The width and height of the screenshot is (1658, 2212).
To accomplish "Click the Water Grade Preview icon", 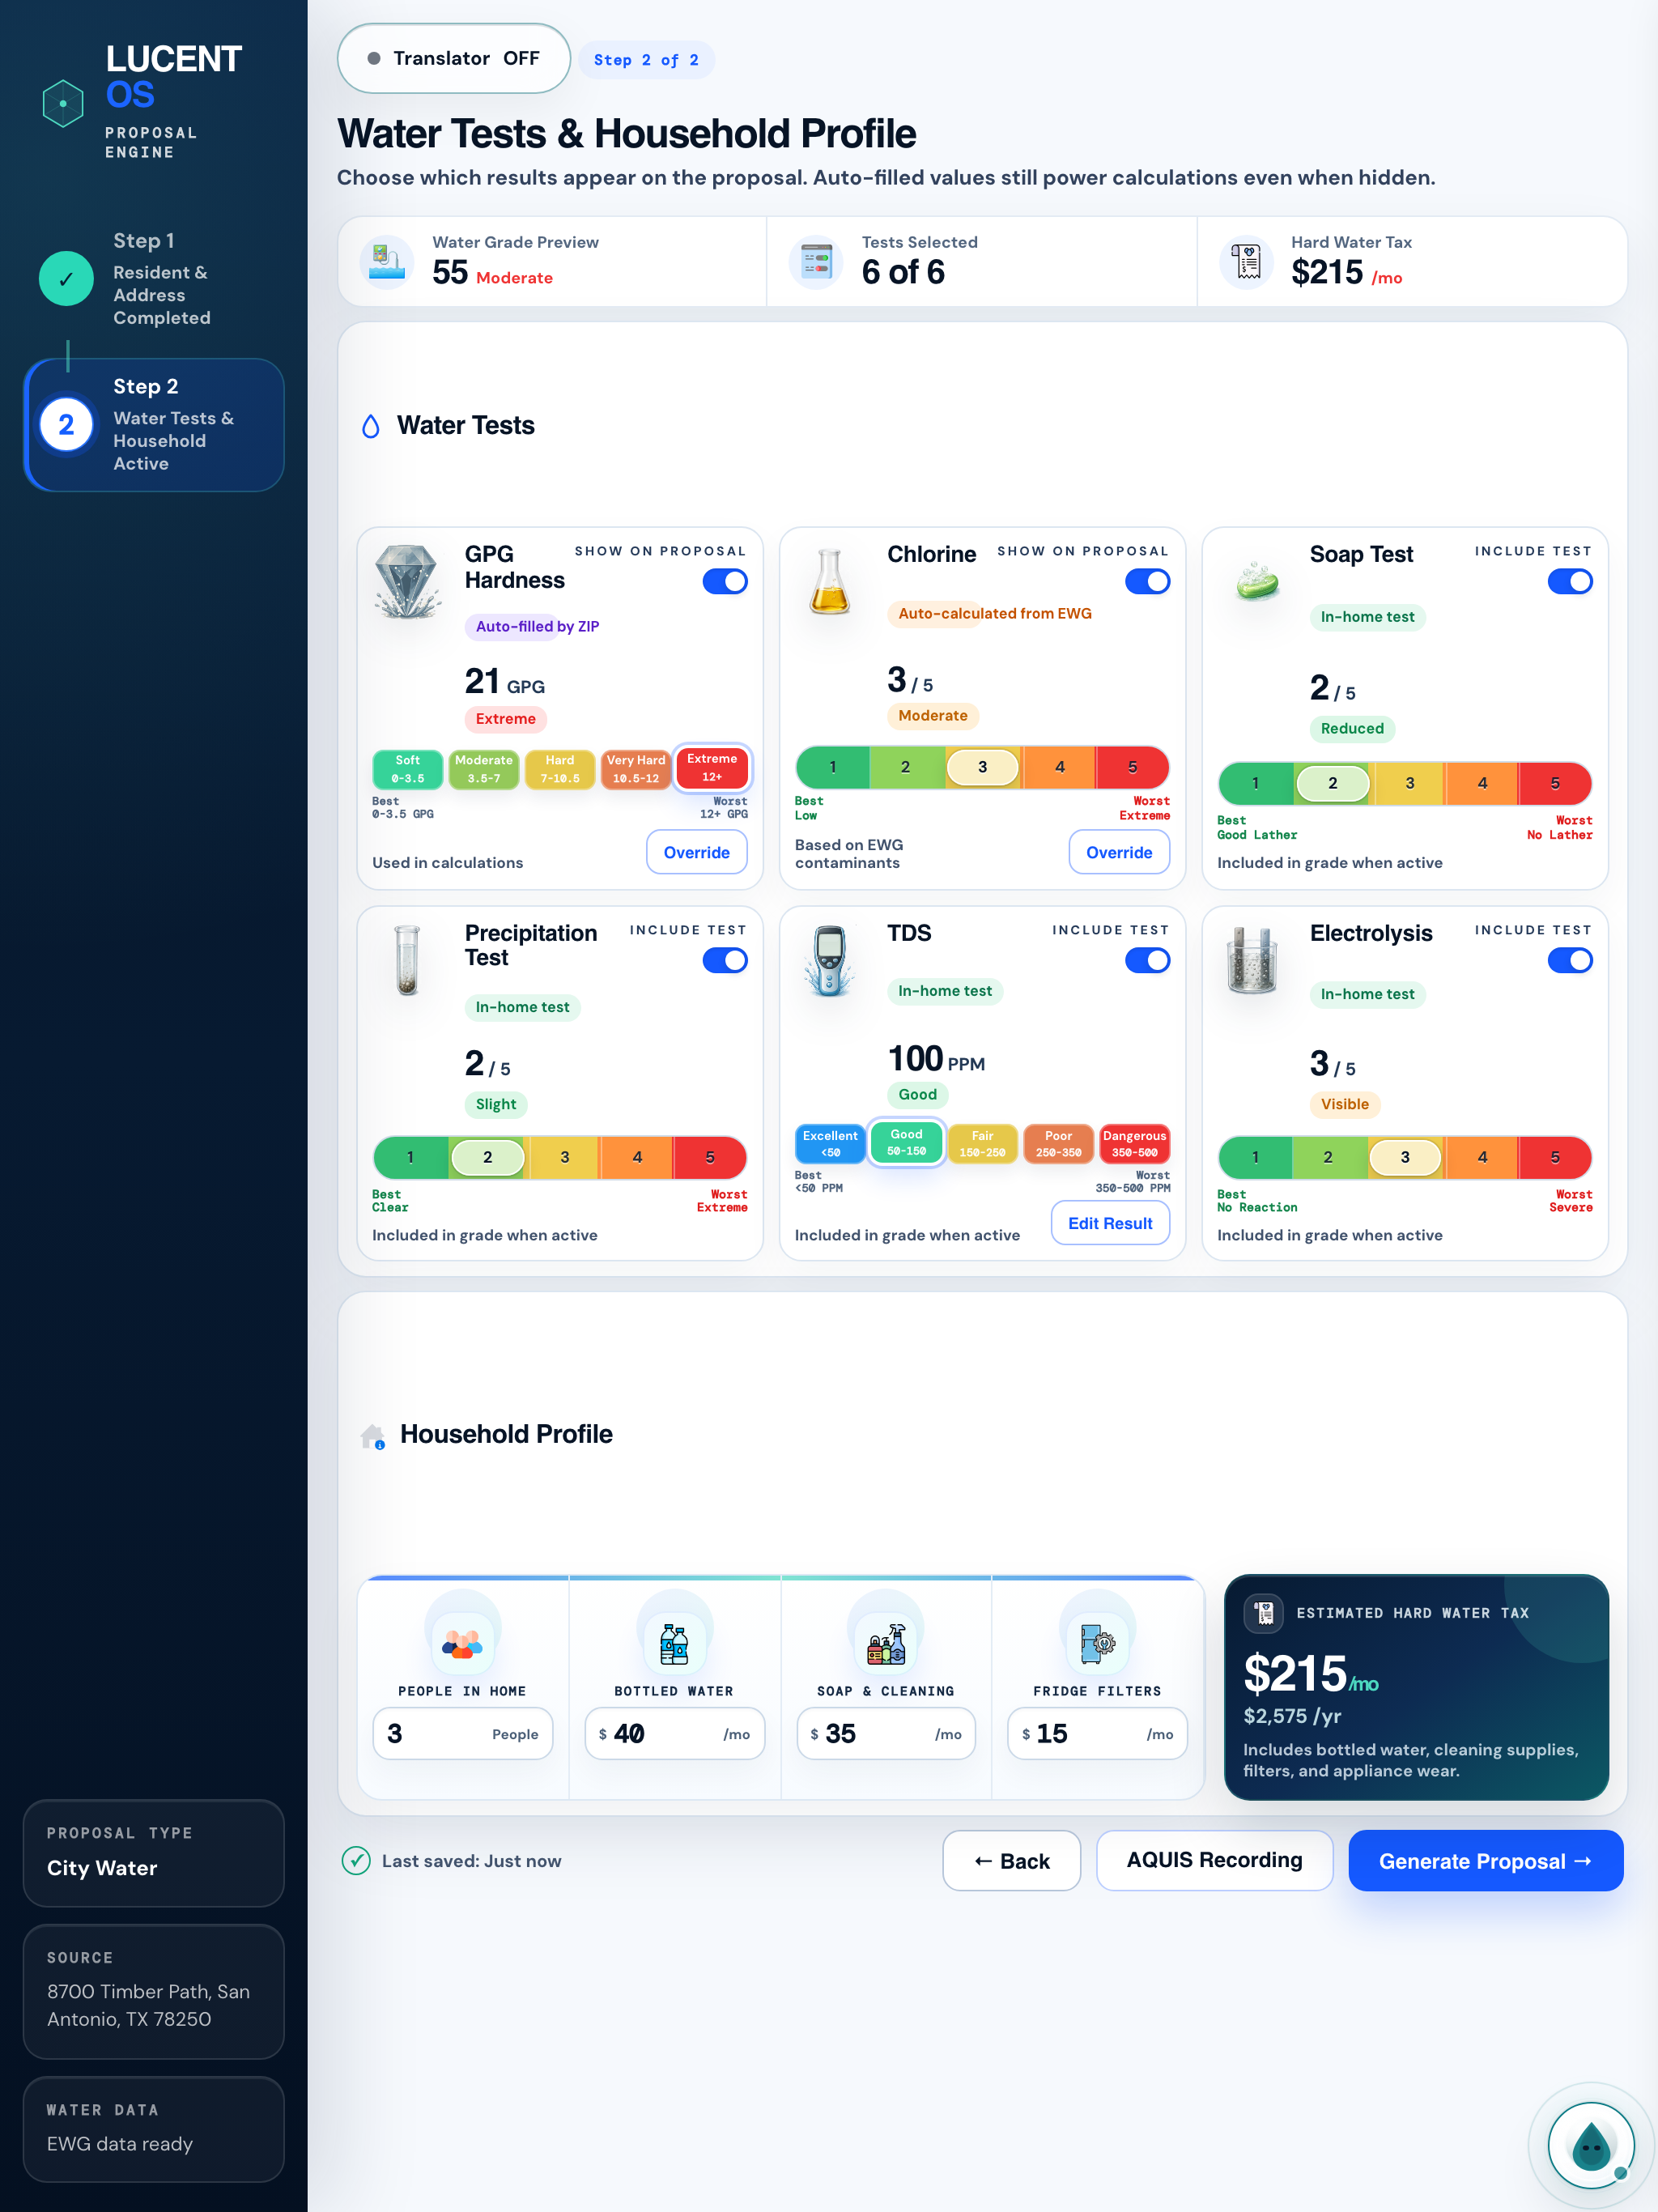I will tap(387, 262).
